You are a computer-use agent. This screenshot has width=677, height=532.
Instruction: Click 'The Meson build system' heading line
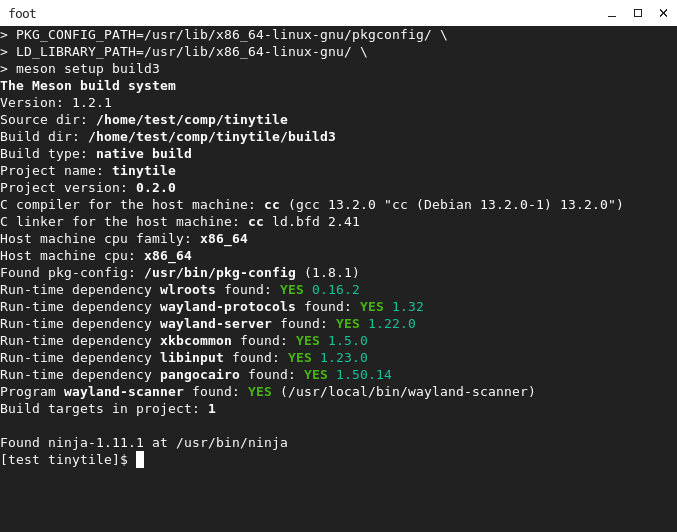[88, 86]
